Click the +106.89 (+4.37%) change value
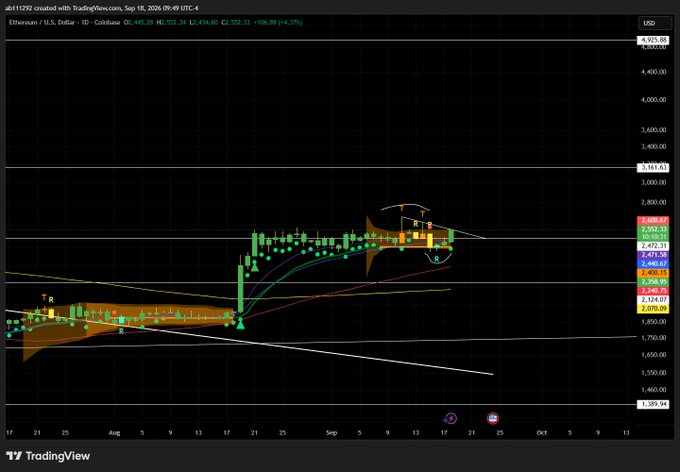The width and height of the screenshot is (680, 472). coord(278,22)
